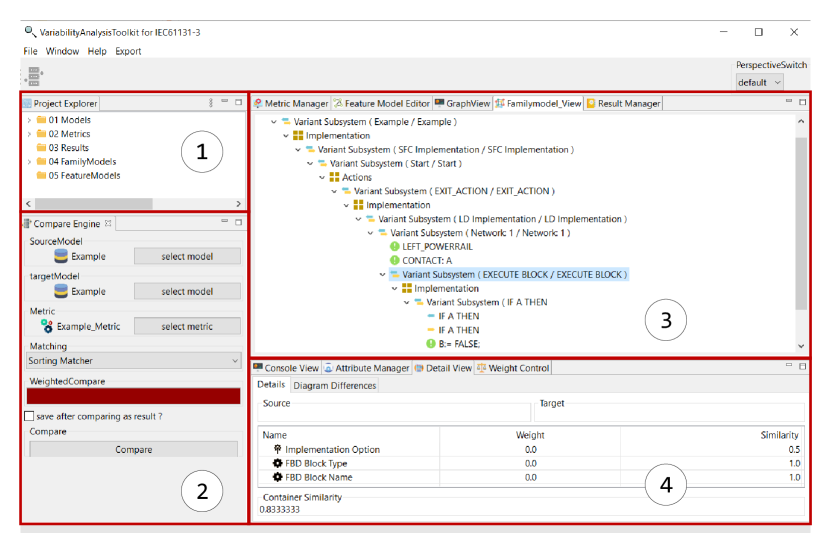Open the Help menu
Image resolution: width=831 pixels, height=551 pixels.
tap(97, 51)
